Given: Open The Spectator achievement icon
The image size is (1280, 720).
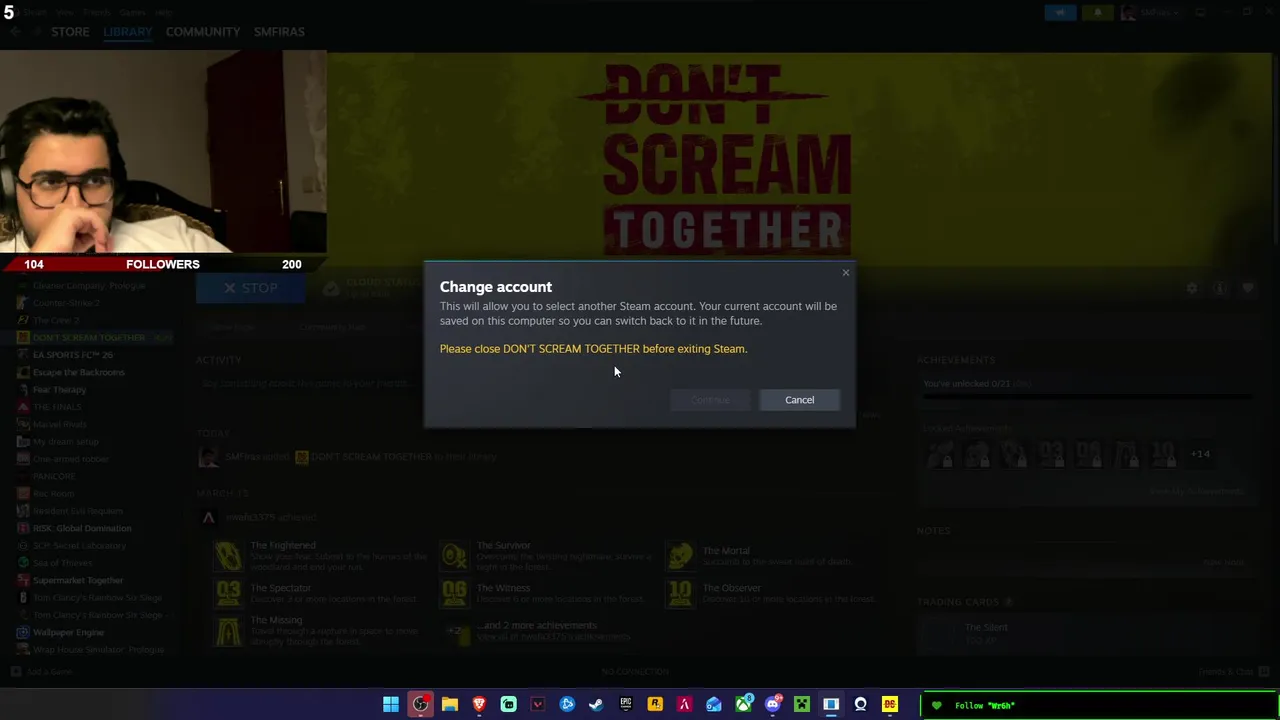Looking at the screenshot, I should pyautogui.click(x=228, y=593).
